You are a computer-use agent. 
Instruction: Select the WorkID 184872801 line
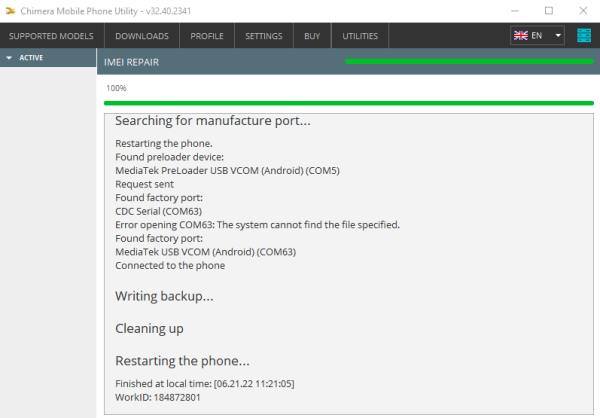click(x=158, y=397)
